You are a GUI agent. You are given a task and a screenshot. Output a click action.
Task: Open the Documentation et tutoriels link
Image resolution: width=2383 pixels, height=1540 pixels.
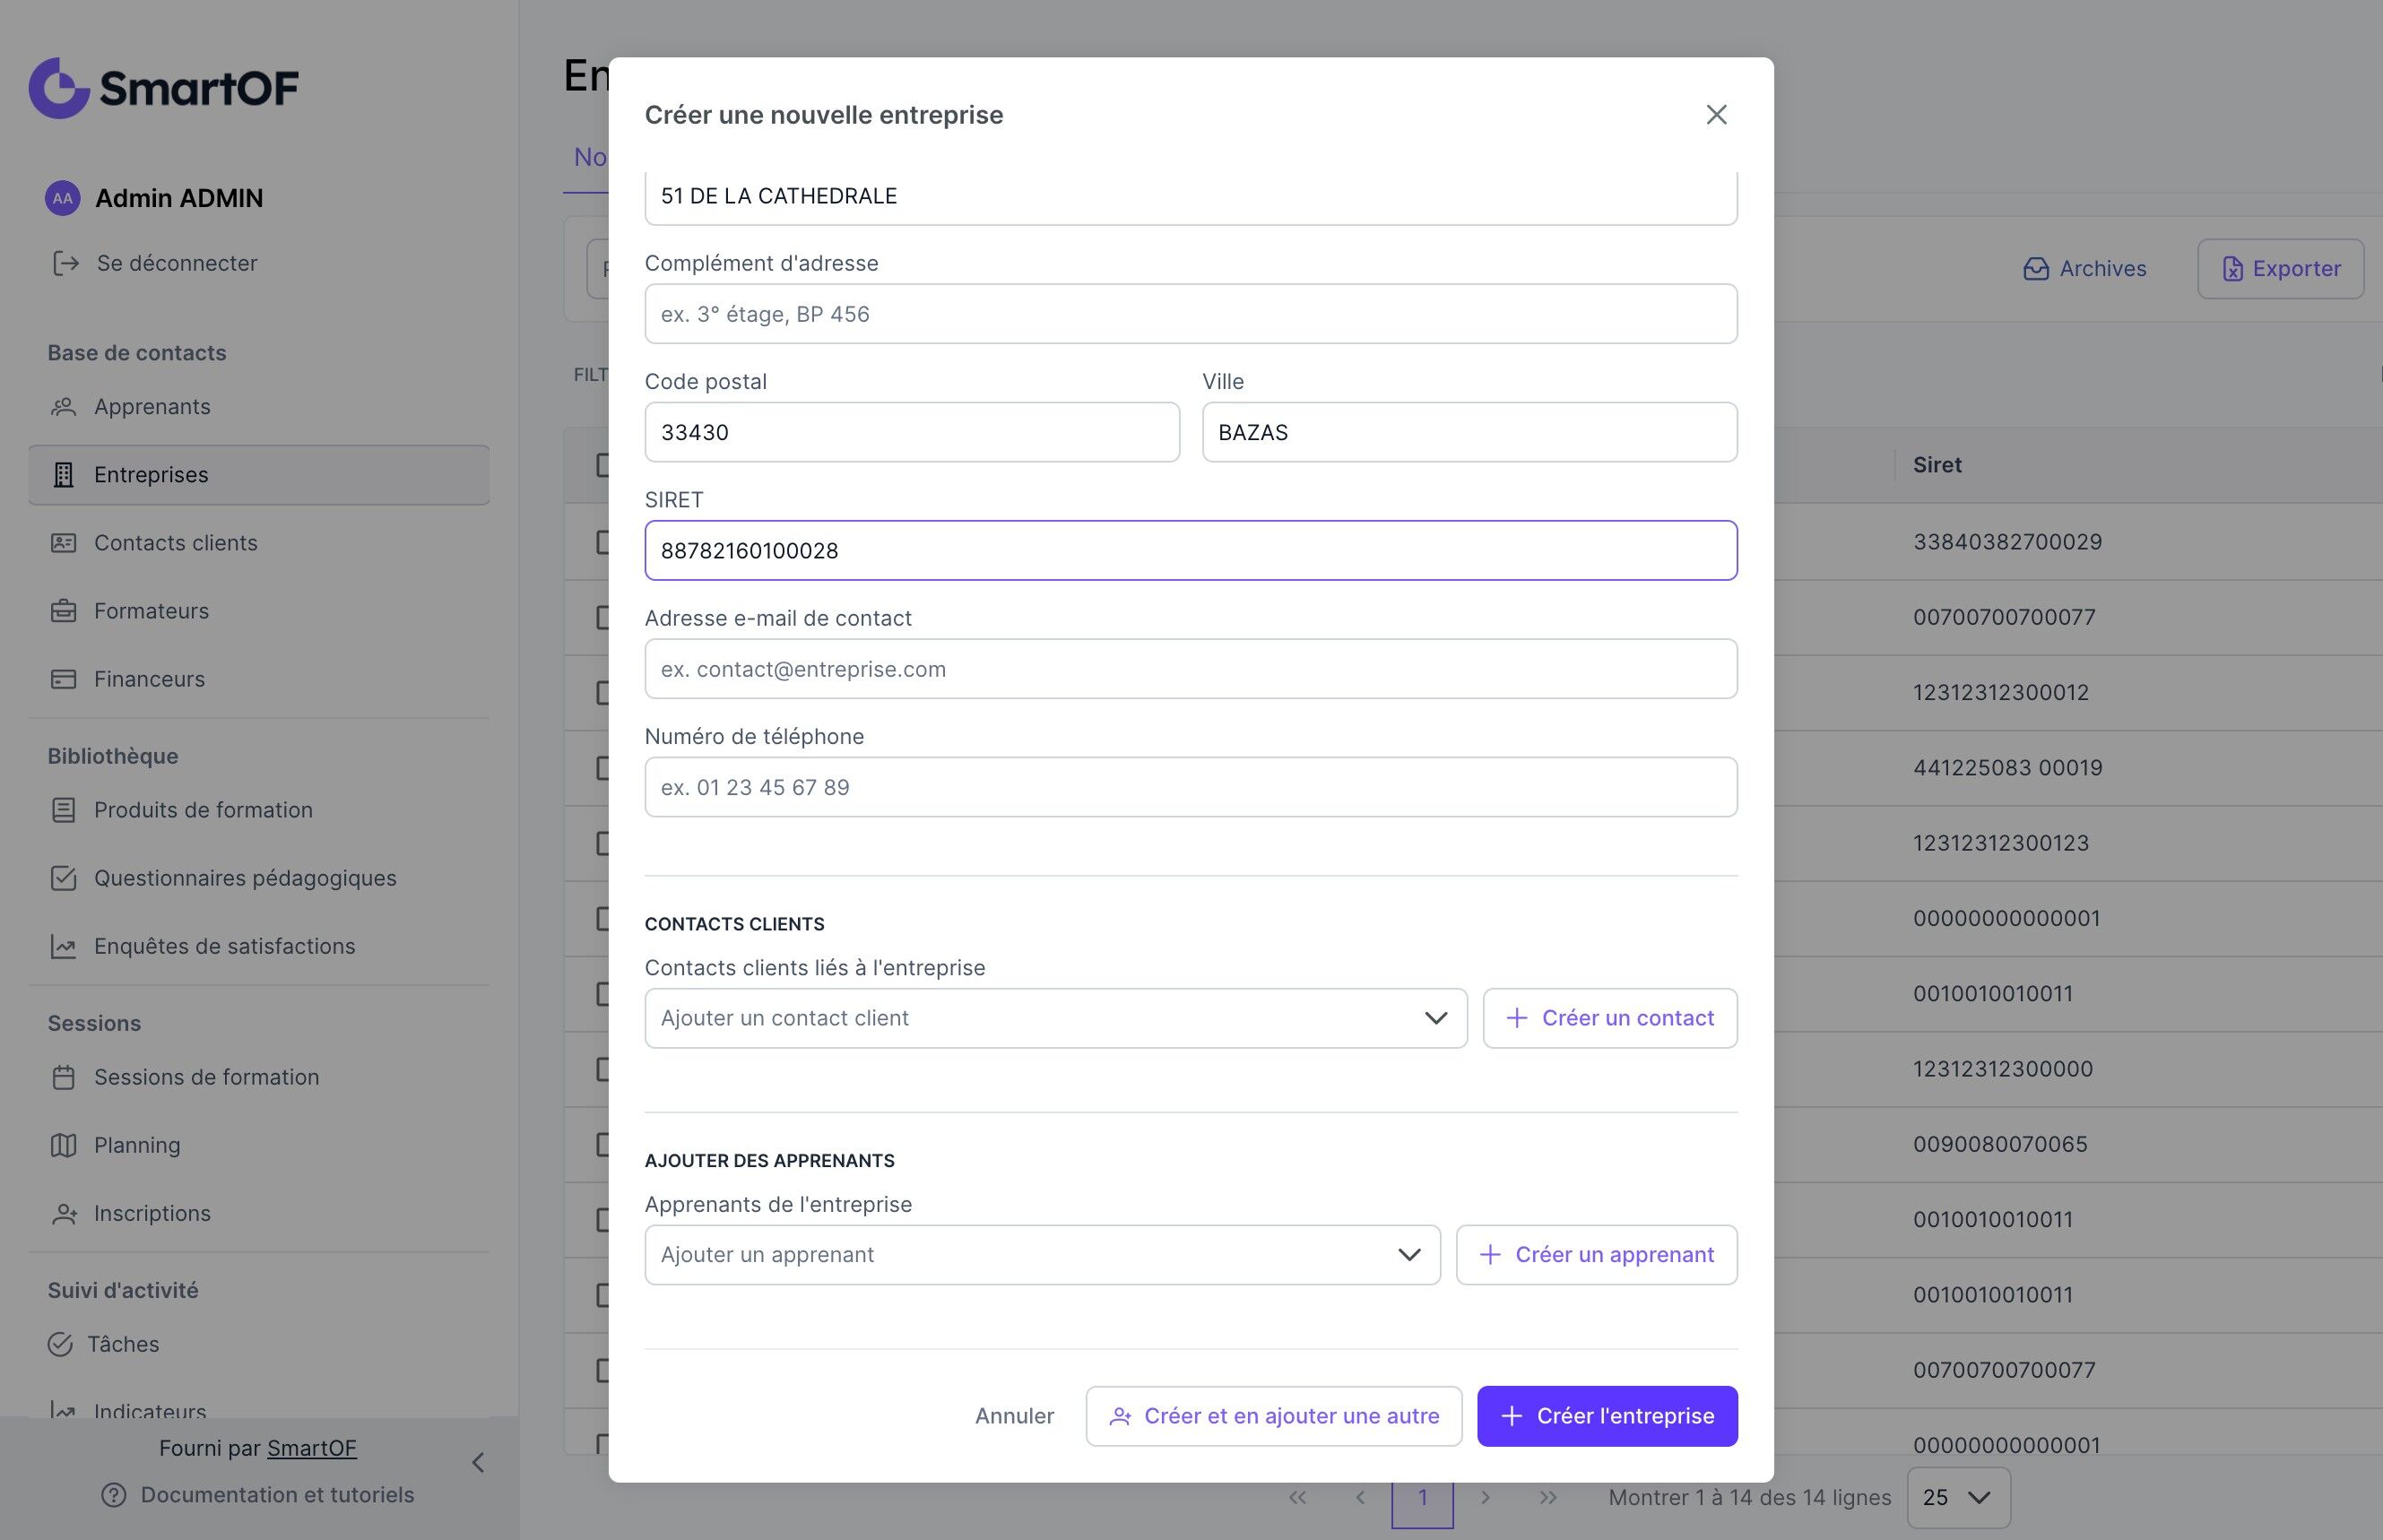click(277, 1495)
